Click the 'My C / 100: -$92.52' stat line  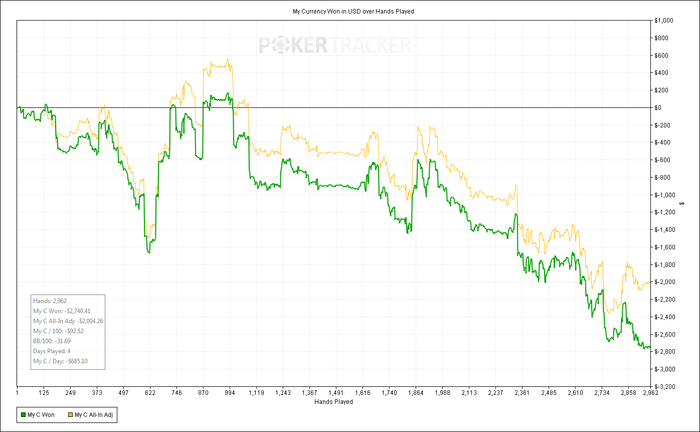(58, 331)
